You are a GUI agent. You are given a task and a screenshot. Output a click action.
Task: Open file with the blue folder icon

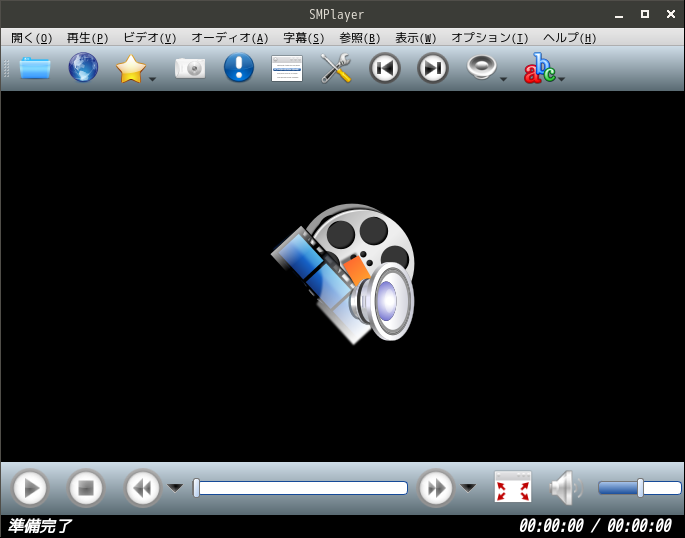[35, 68]
